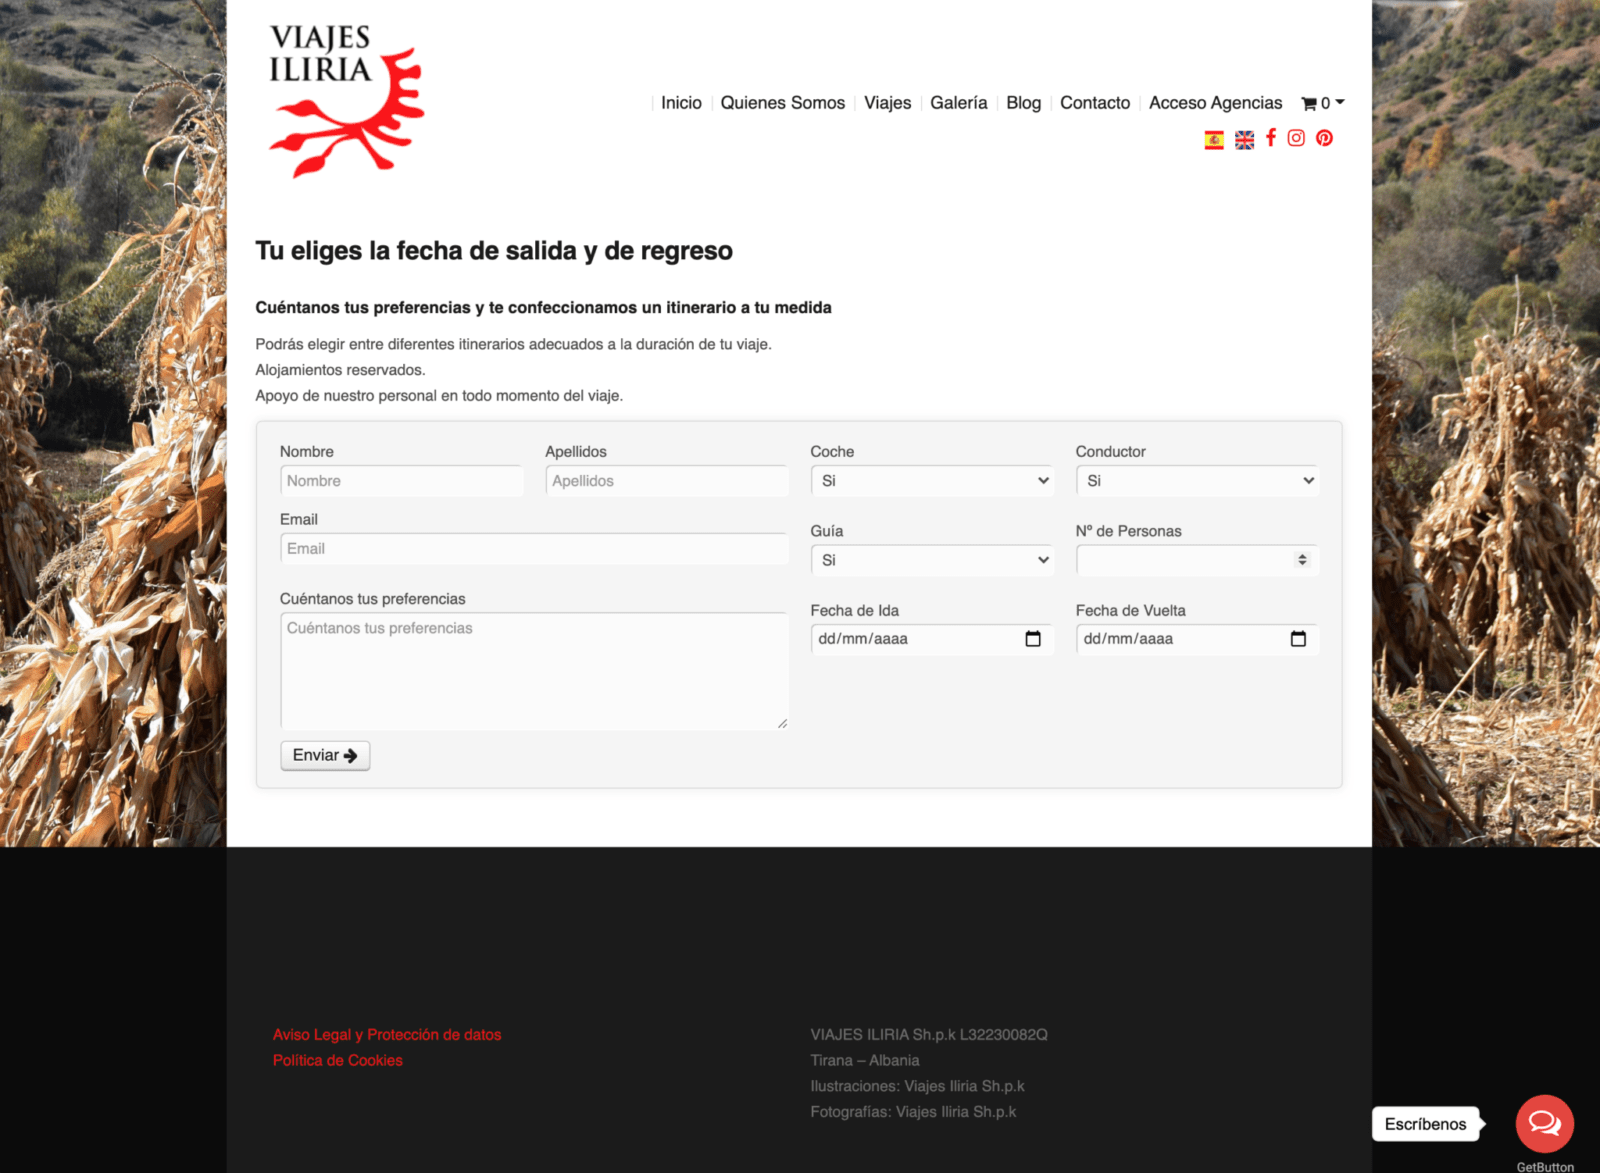Open calendar picker for Fecha de Ida
Viewport: 1600px width, 1173px height.
pos(1033,639)
